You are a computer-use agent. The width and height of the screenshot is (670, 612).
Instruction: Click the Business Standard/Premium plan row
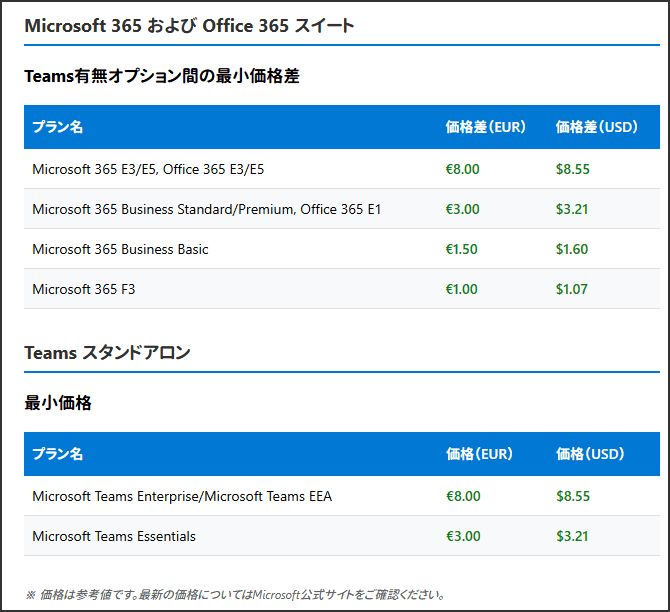pyautogui.click(x=206, y=209)
